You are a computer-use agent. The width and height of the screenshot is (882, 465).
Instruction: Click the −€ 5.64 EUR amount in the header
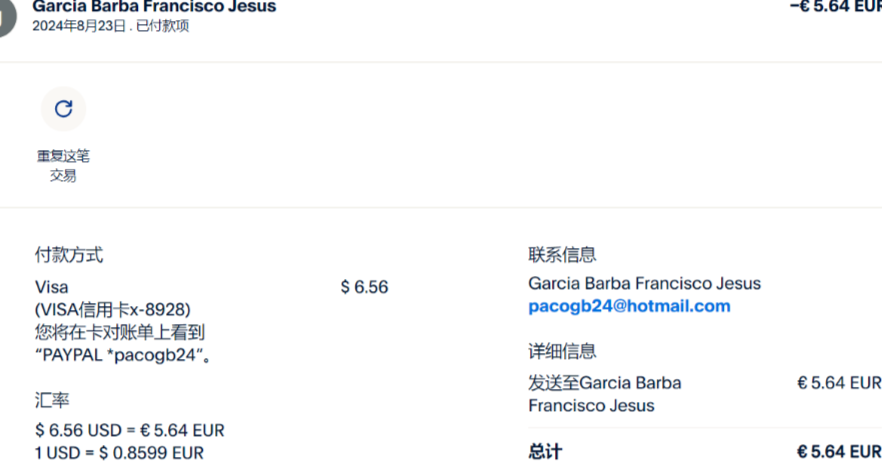click(836, 7)
